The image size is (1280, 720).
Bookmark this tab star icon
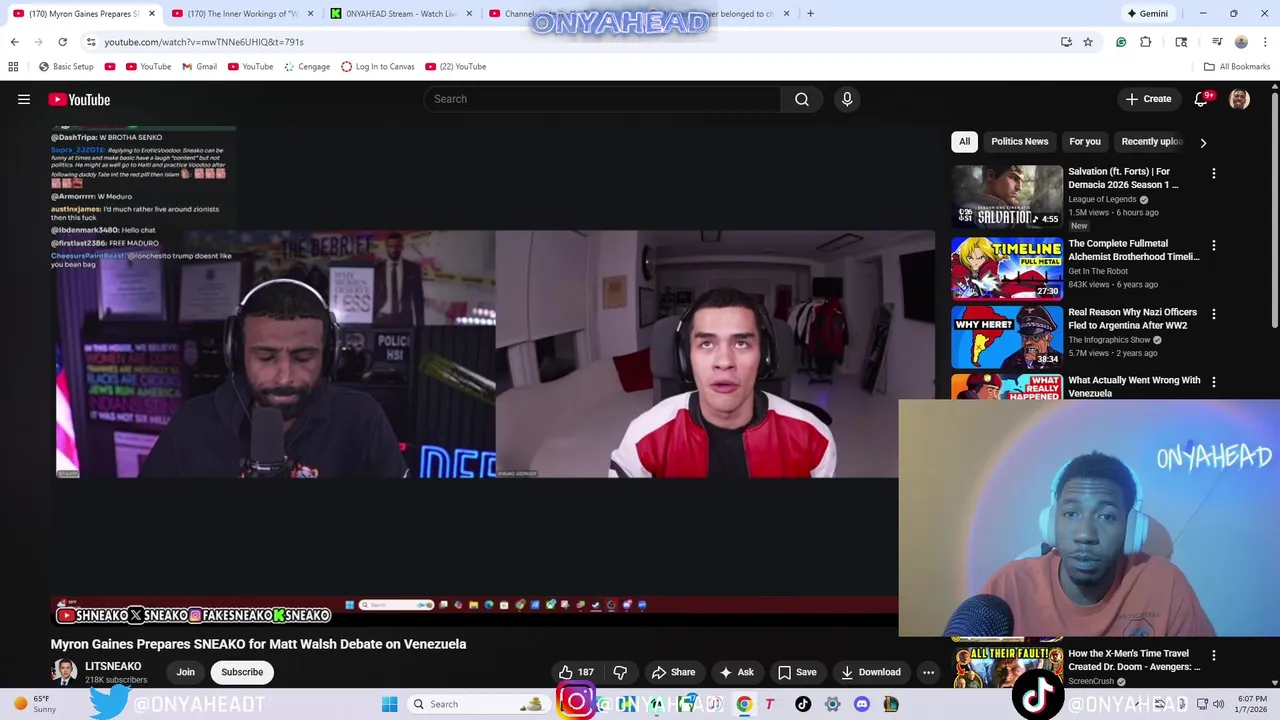[1087, 42]
